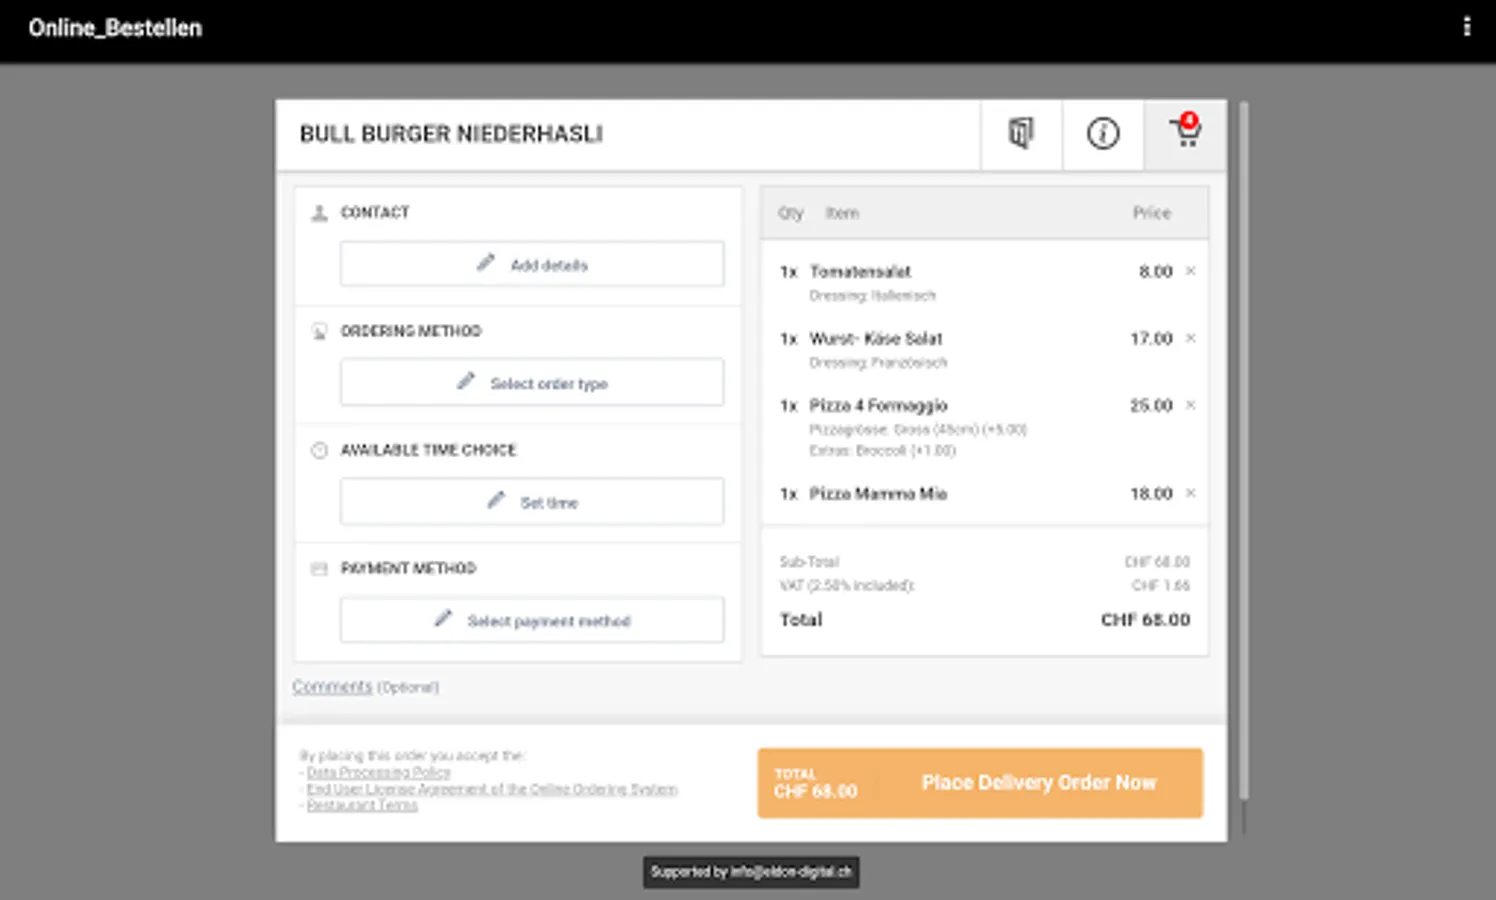
Task: Click the Item column header
Action: pos(842,213)
